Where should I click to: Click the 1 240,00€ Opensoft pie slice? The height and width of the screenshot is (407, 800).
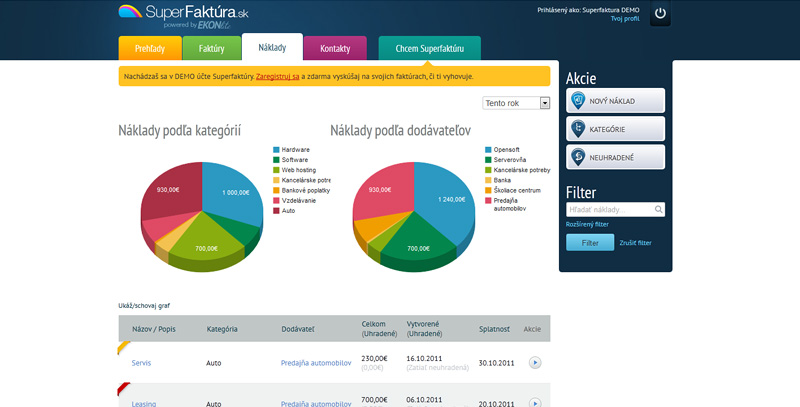[x=446, y=199]
